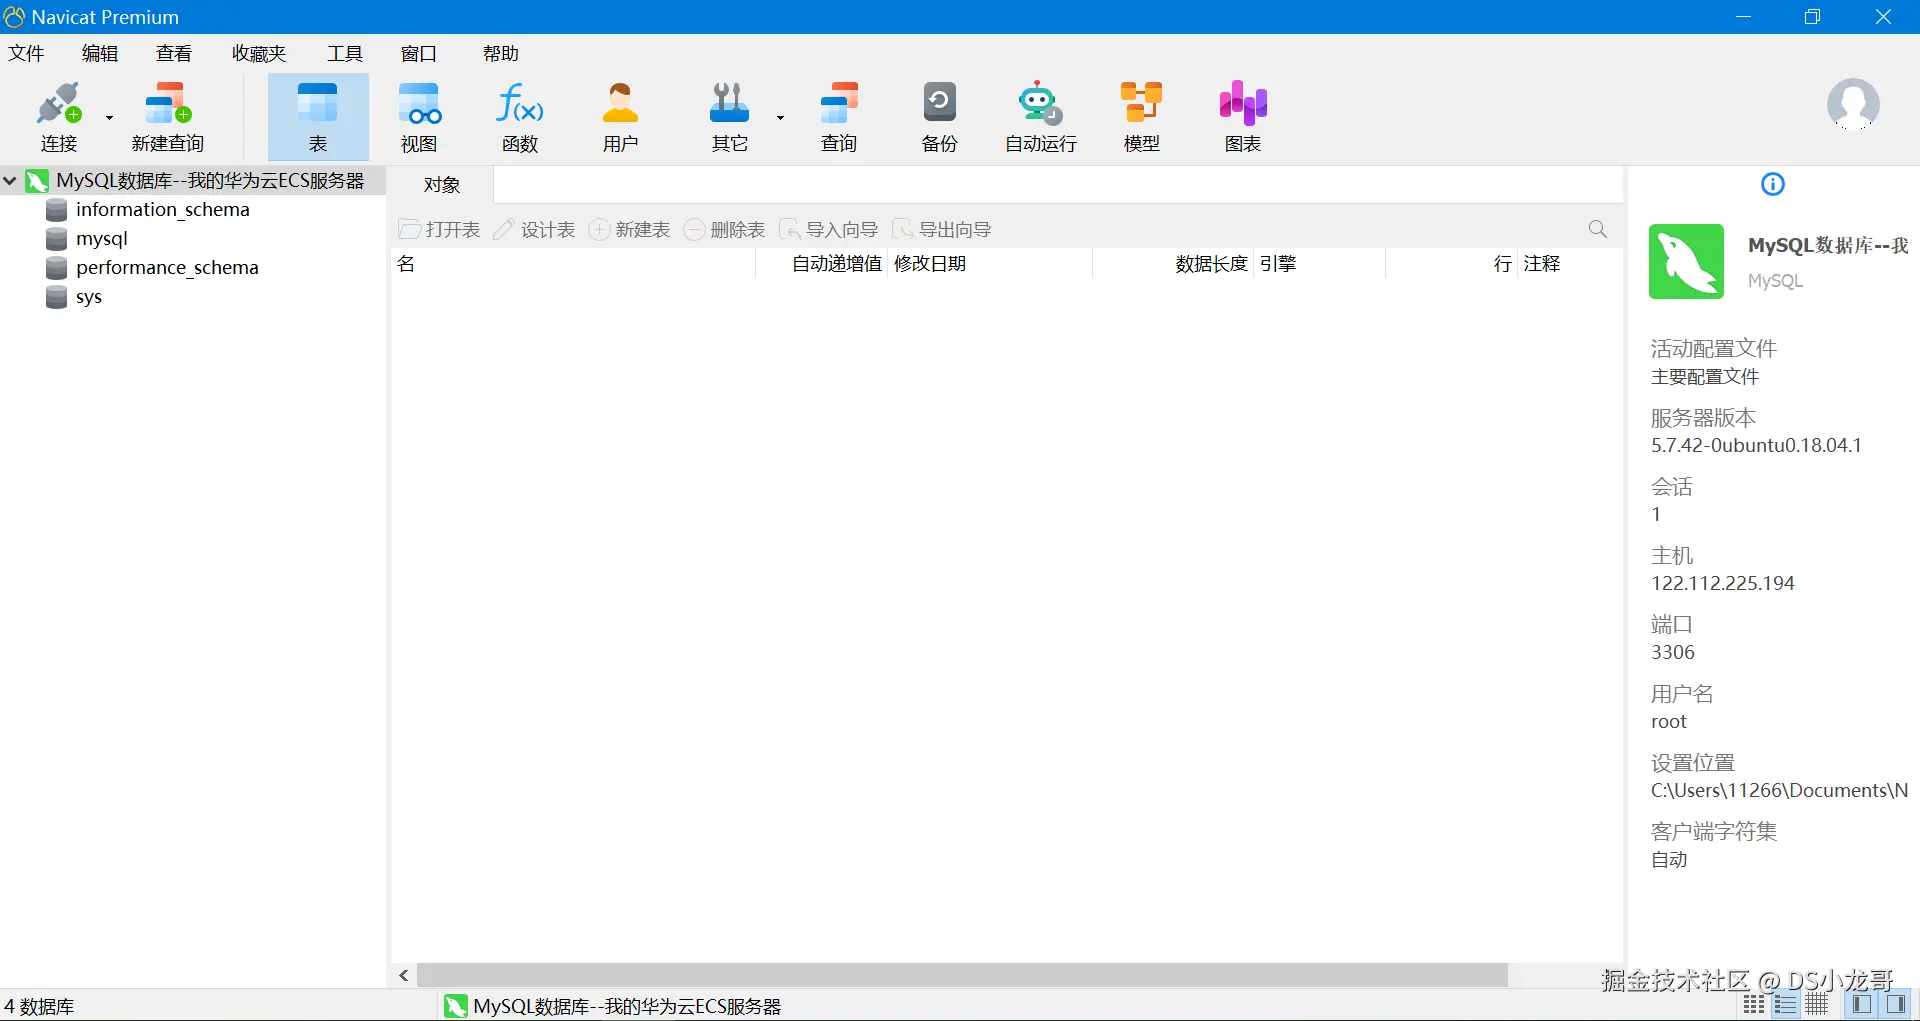Open the 窗口 menu
The width and height of the screenshot is (1920, 1021).
[419, 53]
